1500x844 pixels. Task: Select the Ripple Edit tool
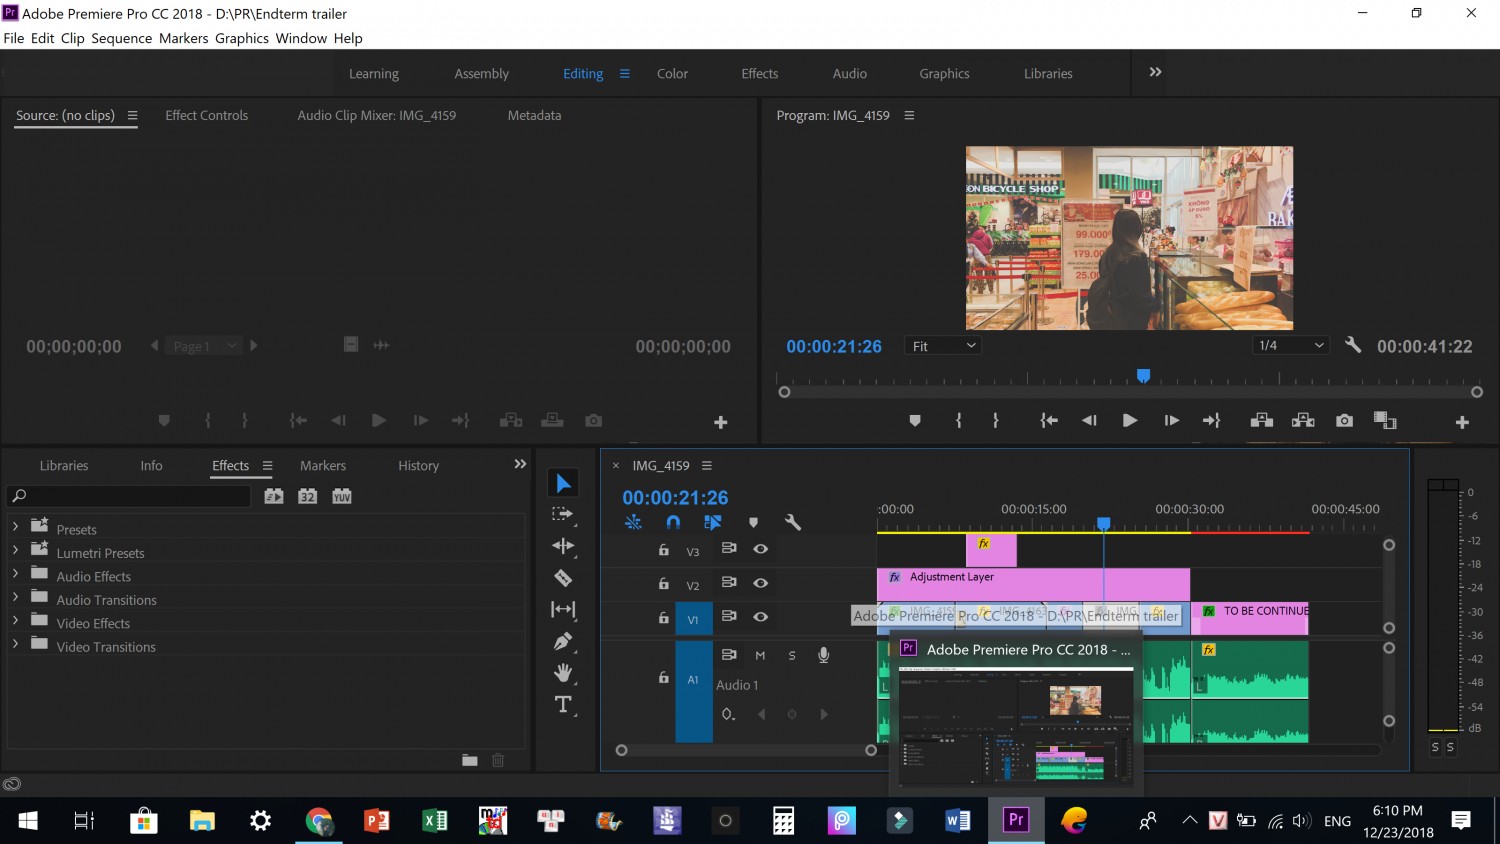563,546
